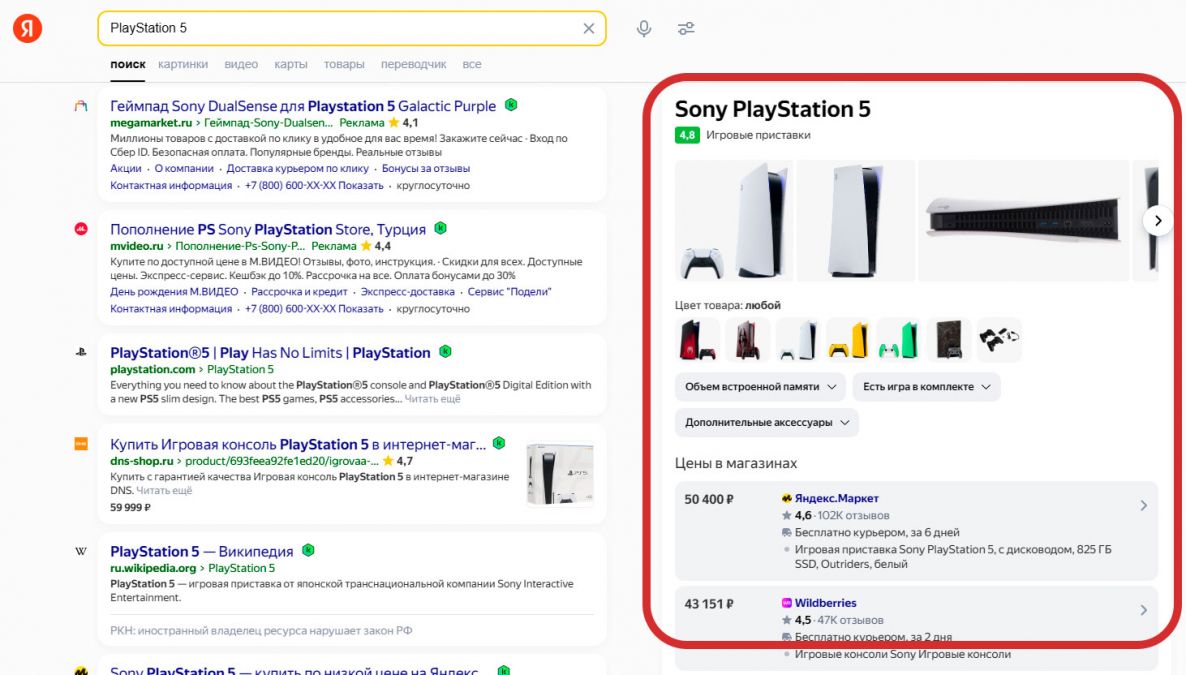
Task: Switch to the карты tab
Action: 290,64
